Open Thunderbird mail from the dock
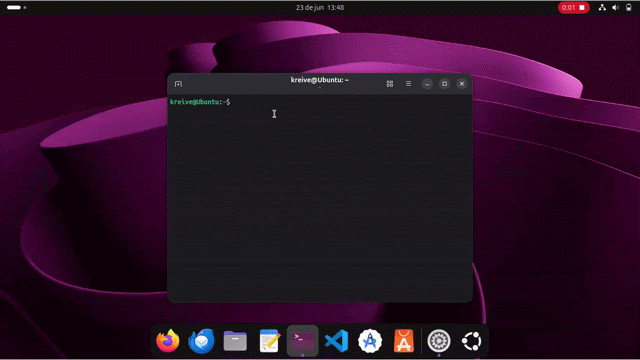This screenshot has width=640, height=360. 202,341
